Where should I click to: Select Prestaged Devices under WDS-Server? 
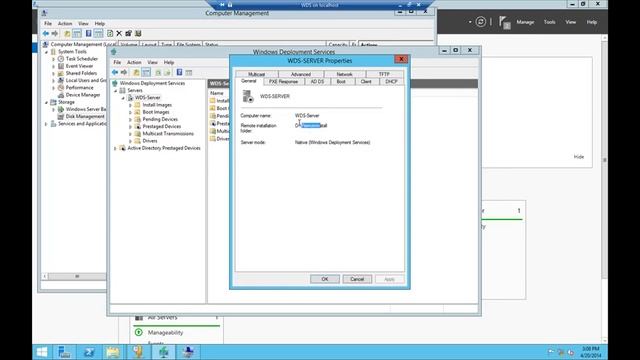pos(162,127)
